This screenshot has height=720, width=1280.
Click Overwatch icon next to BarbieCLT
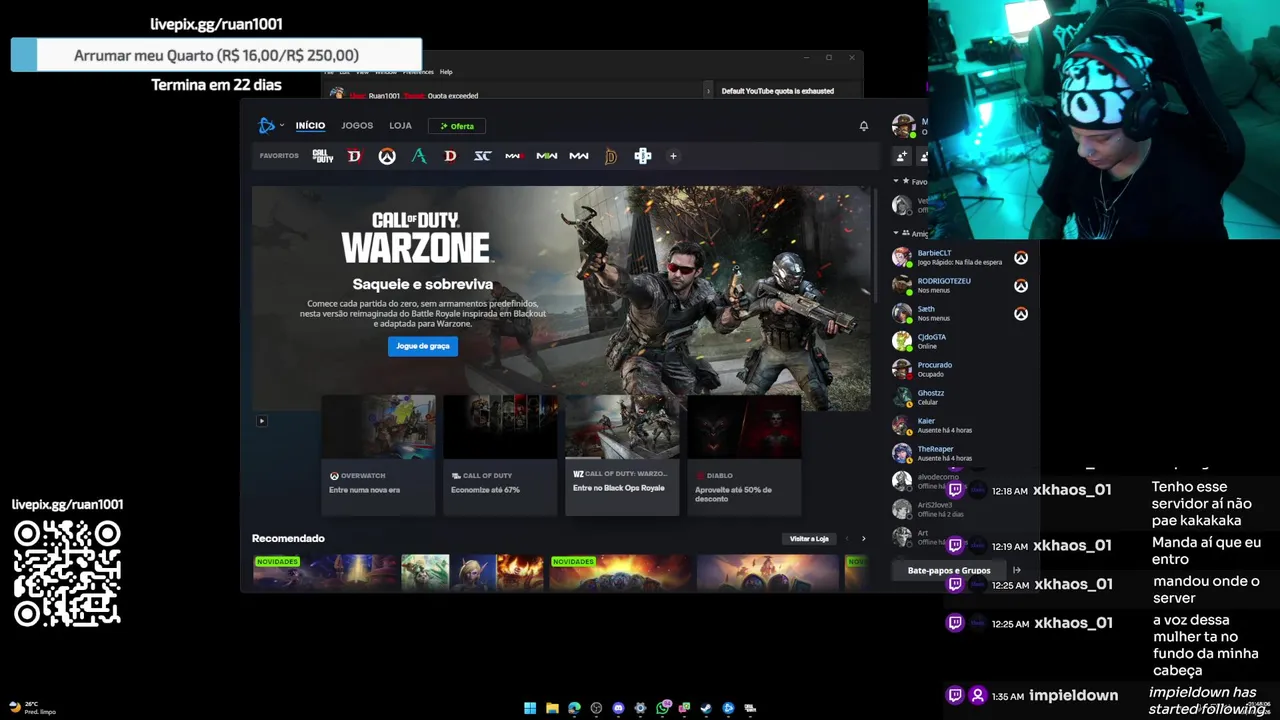1021,258
